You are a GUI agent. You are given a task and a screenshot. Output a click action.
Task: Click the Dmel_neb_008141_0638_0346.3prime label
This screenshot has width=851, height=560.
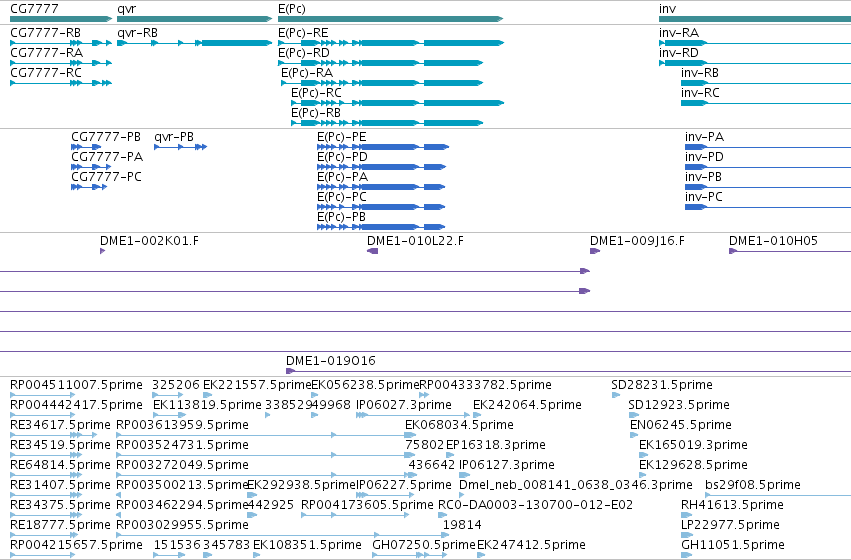tap(576, 486)
